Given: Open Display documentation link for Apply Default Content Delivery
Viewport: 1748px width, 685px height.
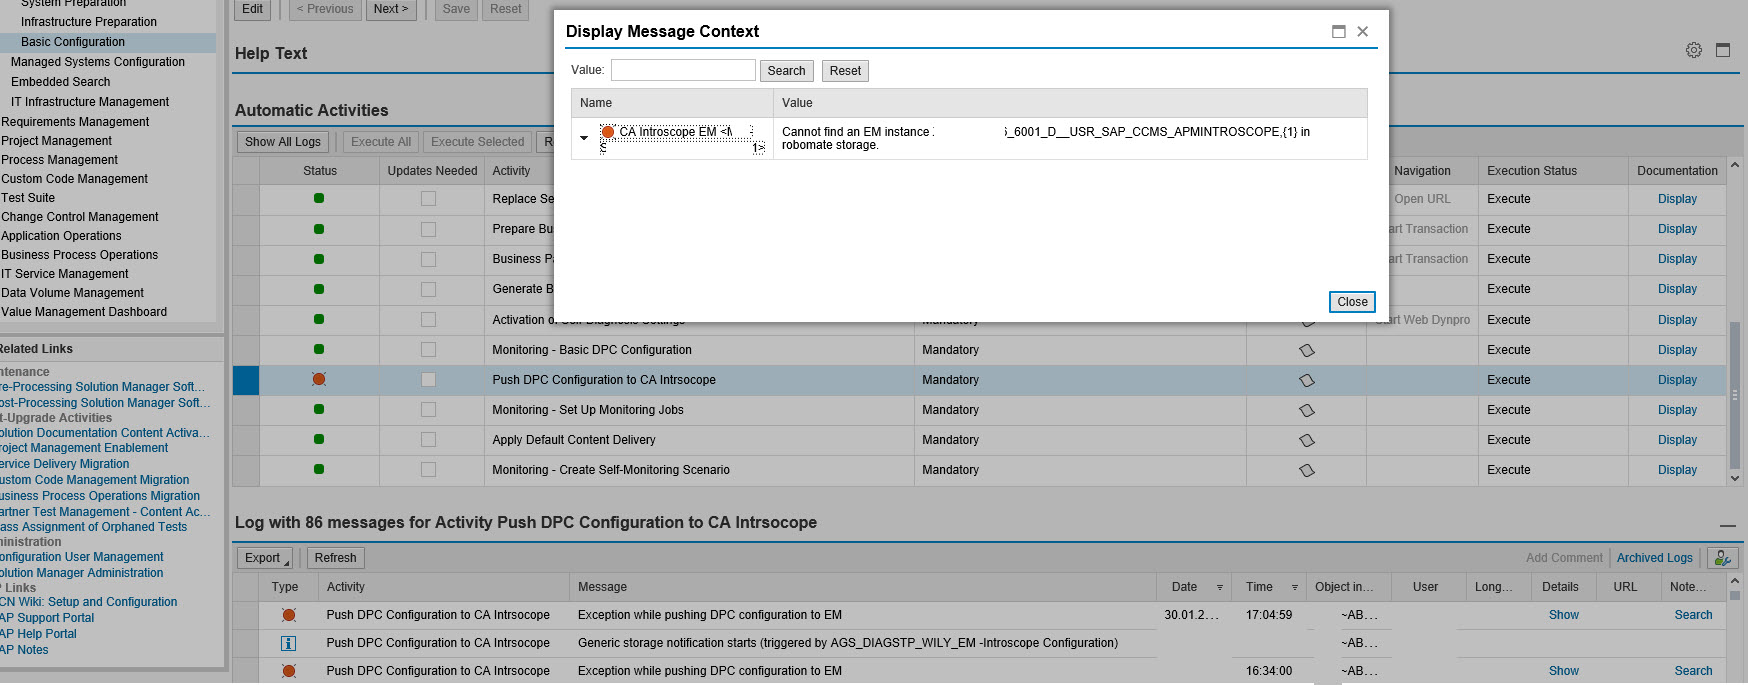Looking at the screenshot, I should 1677,440.
